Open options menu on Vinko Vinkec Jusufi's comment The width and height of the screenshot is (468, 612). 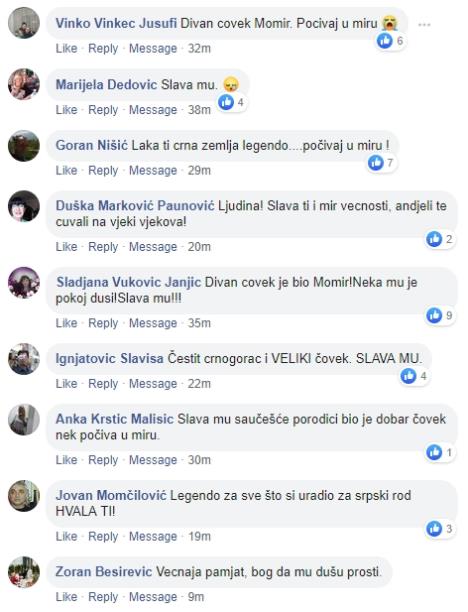coord(424,24)
